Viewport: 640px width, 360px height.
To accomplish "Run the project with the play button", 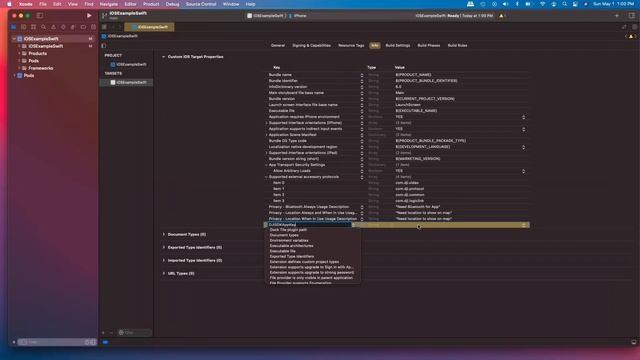I will (x=89, y=16).
